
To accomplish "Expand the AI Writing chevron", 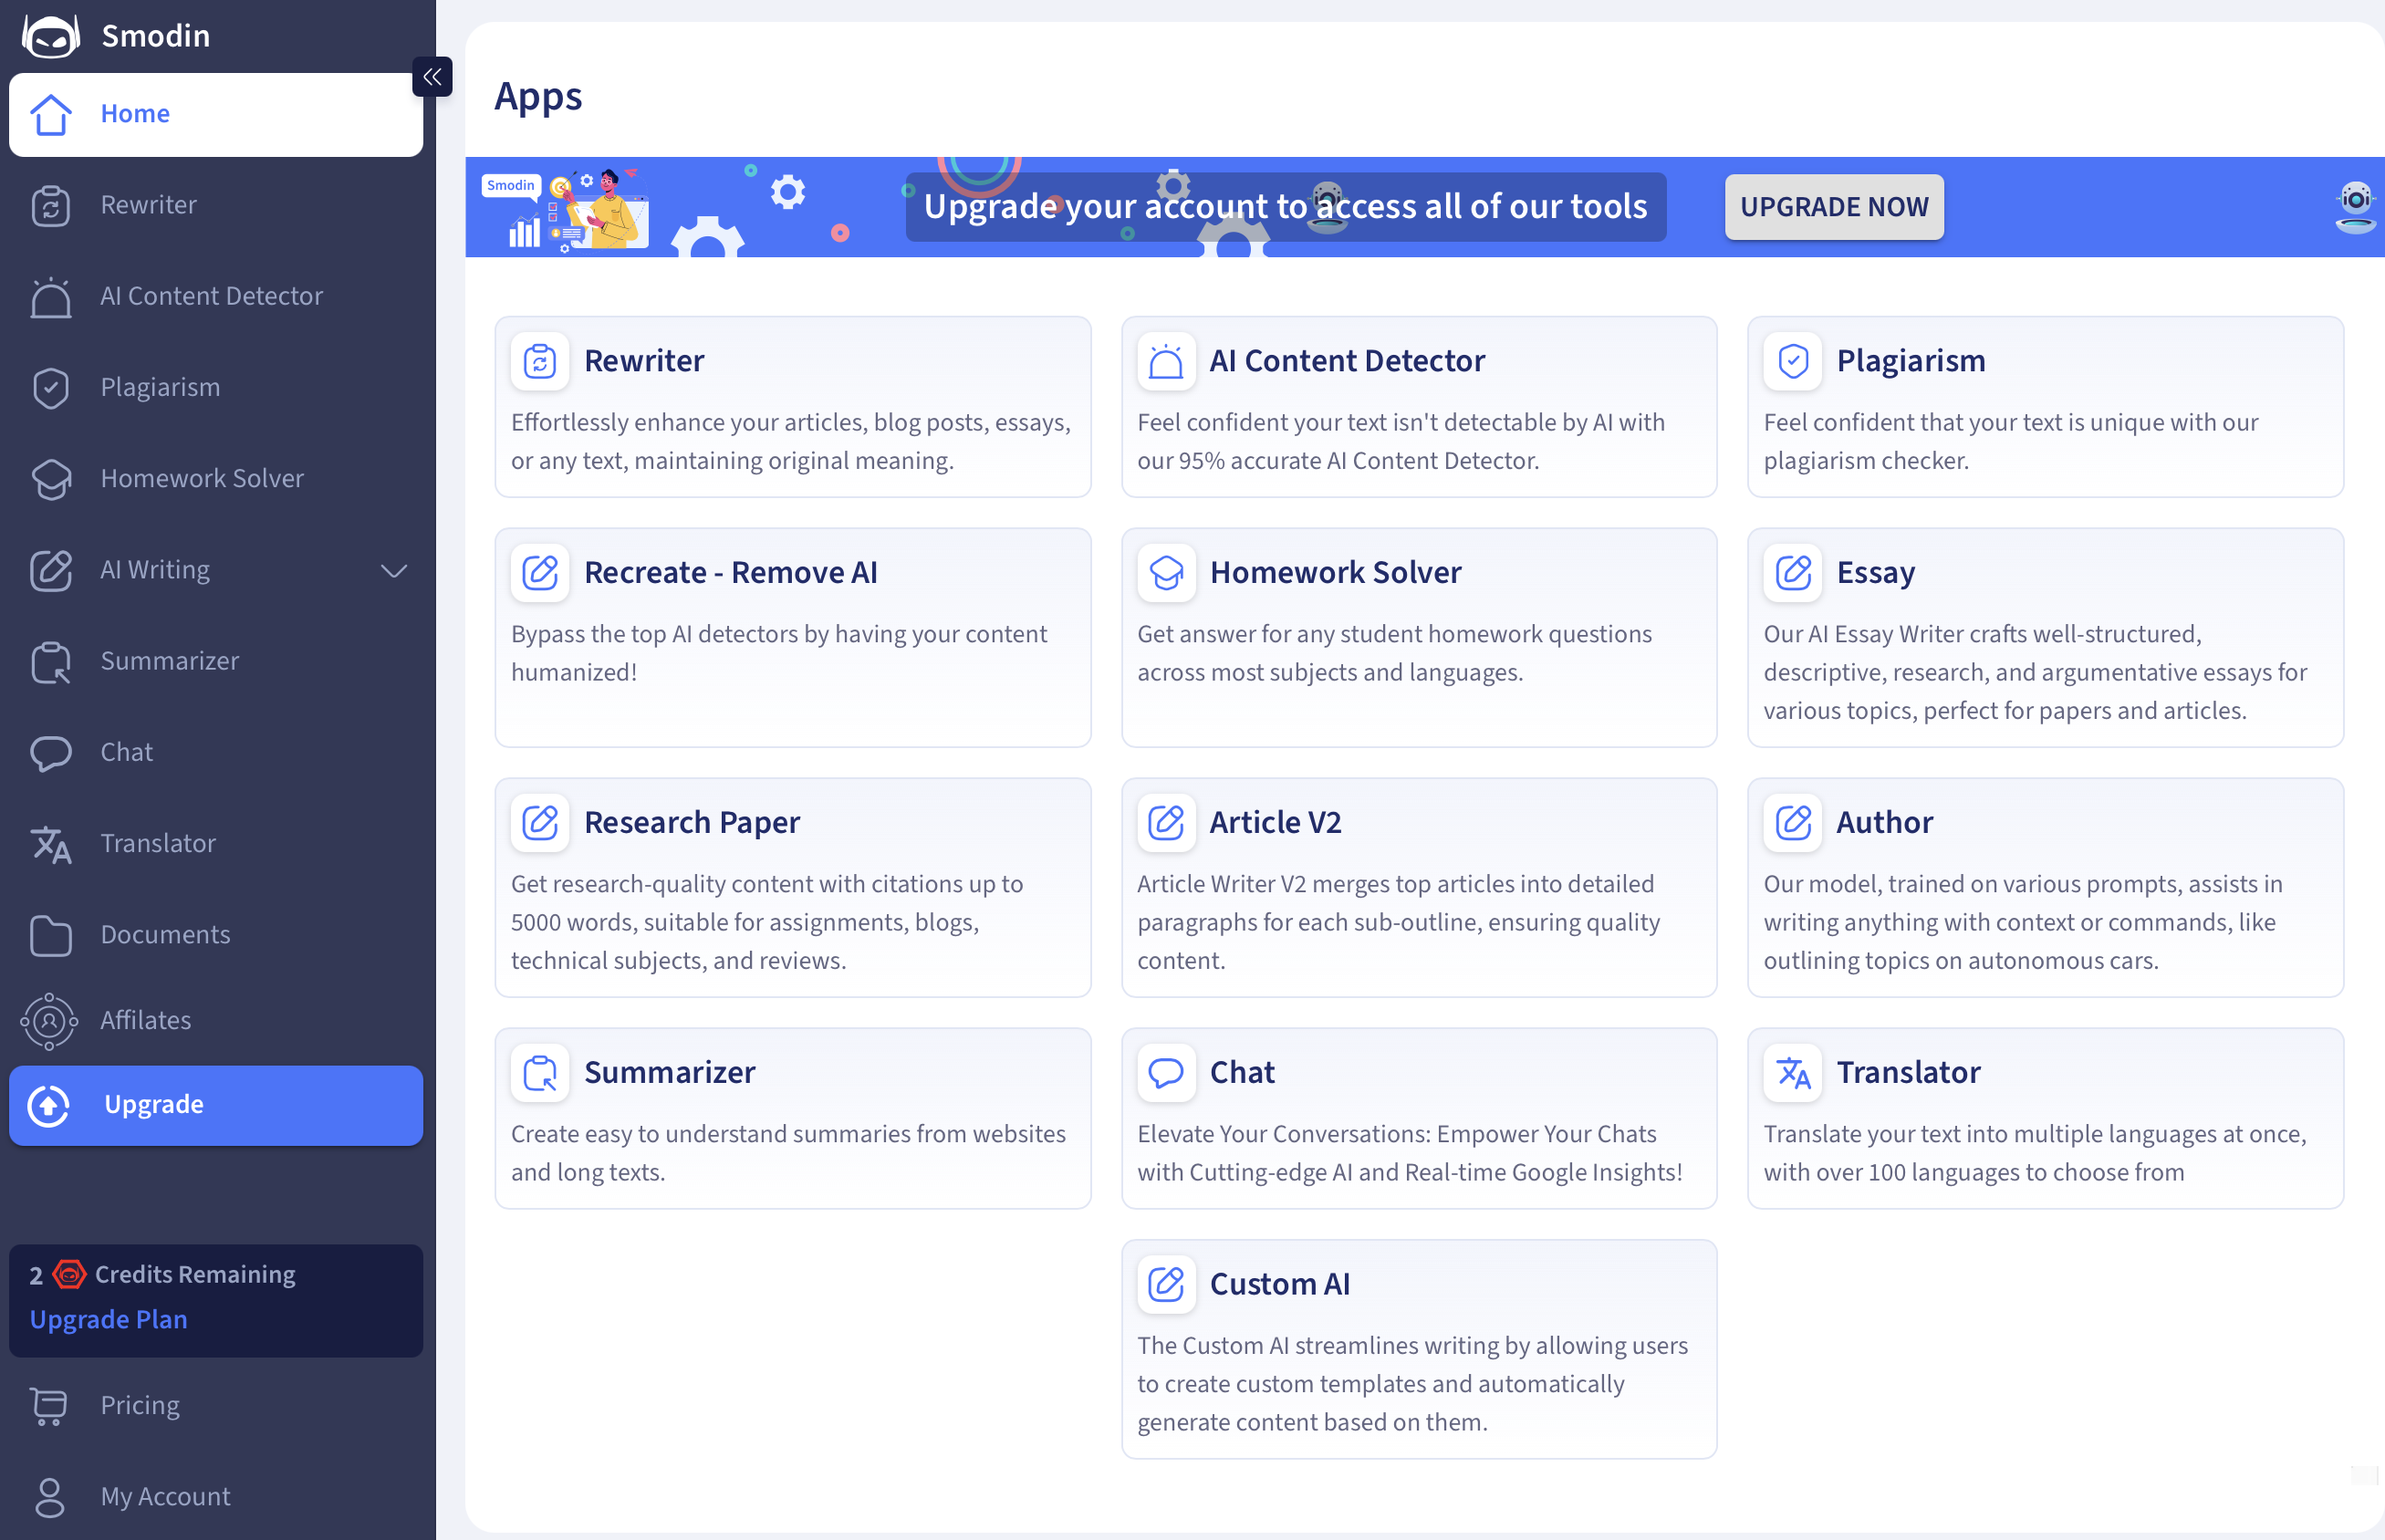I will click(394, 570).
